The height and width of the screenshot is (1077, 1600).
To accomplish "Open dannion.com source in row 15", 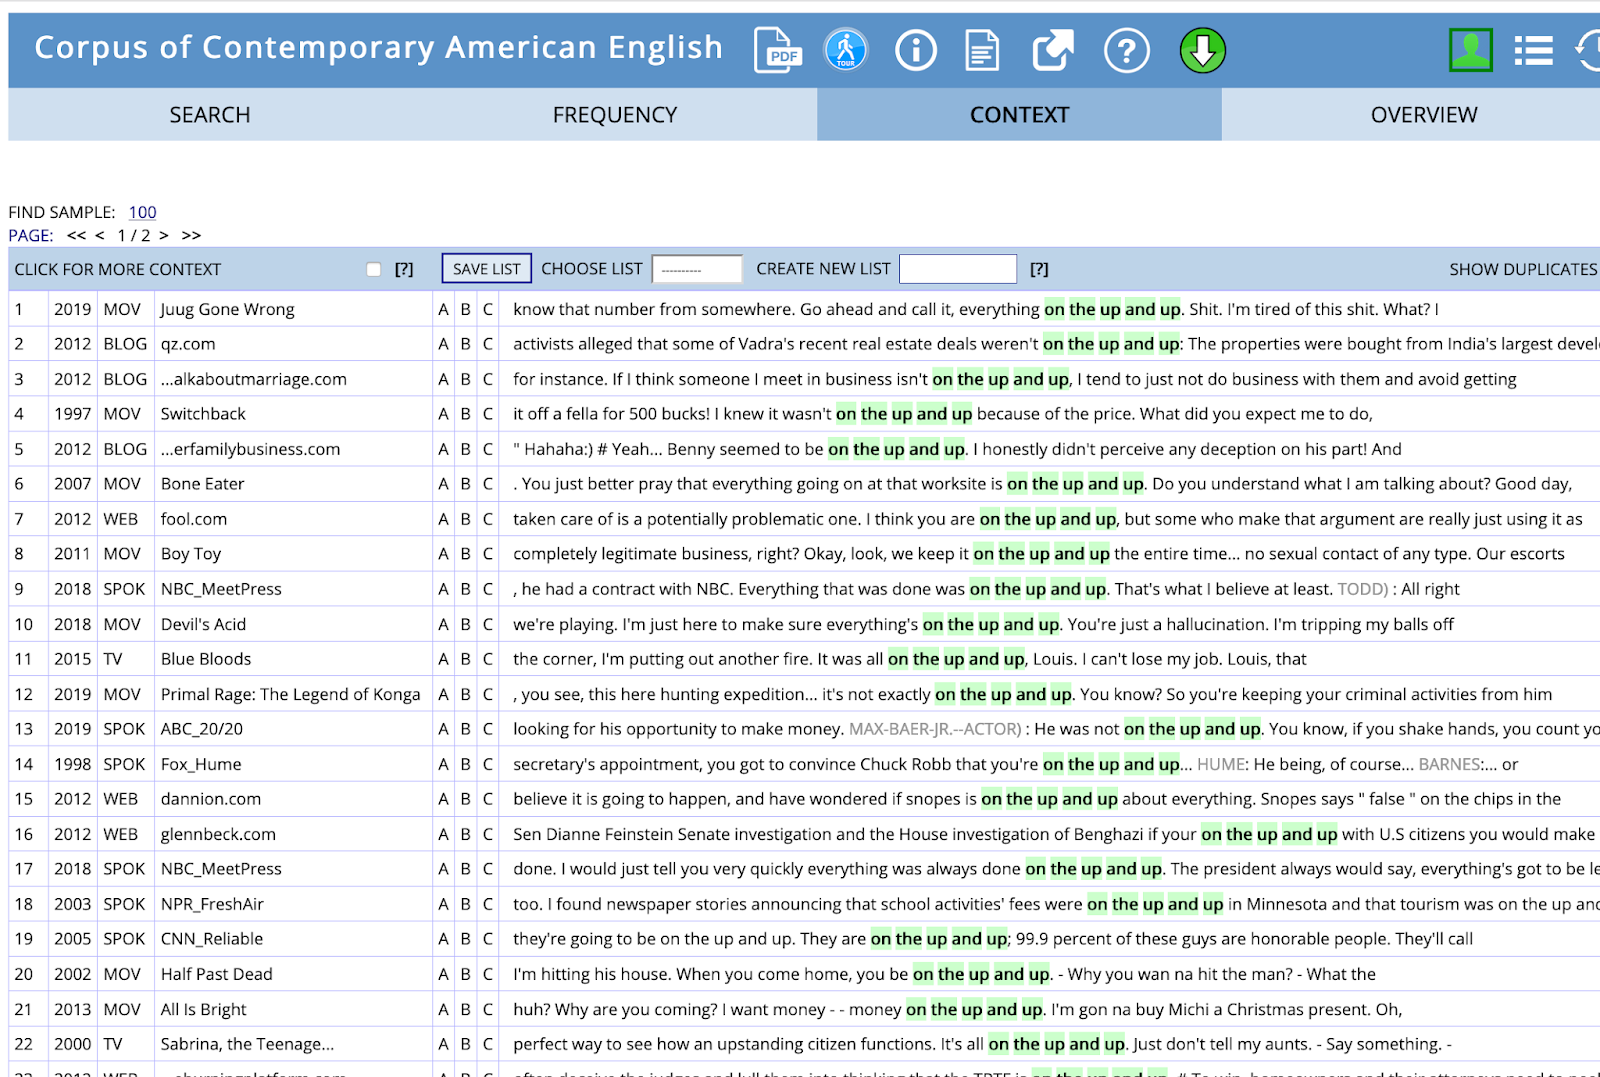I will click(x=211, y=799).
